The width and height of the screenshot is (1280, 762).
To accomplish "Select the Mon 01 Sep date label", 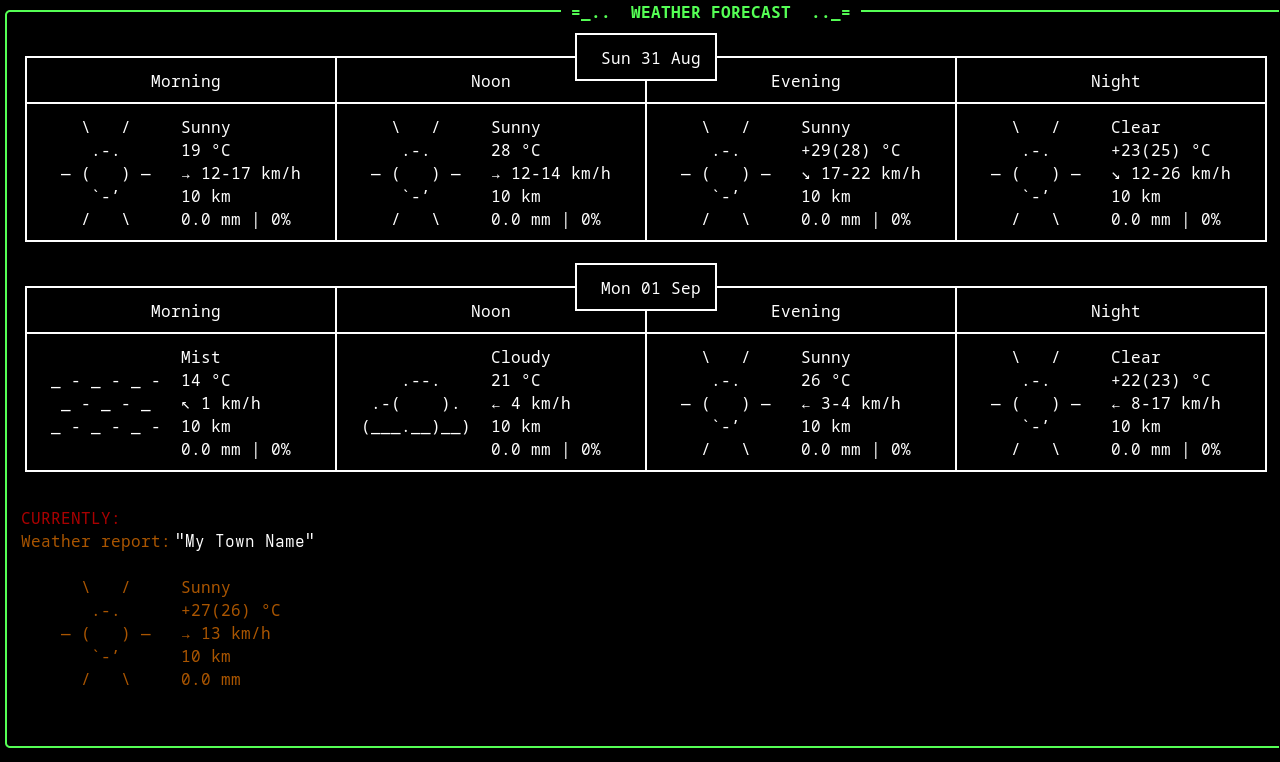I will pyautogui.click(x=651, y=288).
